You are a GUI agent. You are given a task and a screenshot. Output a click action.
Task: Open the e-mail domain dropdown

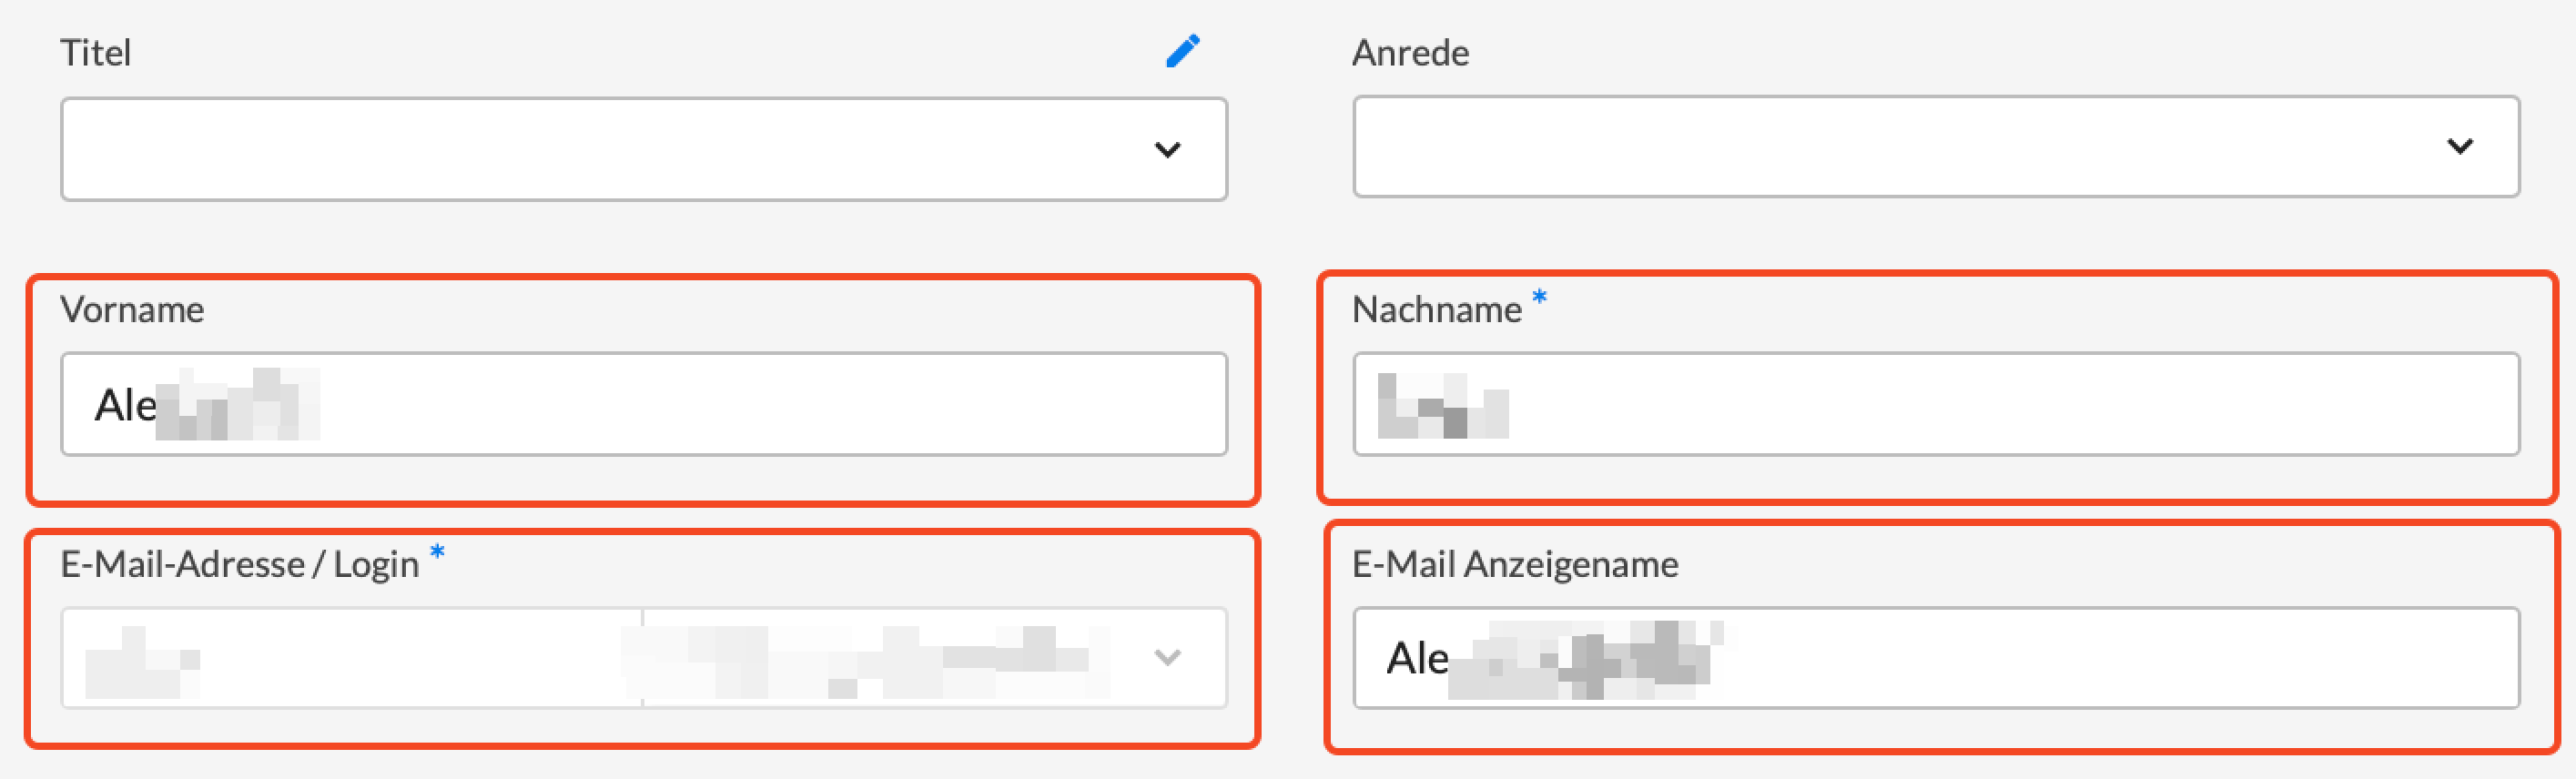pyautogui.click(x=900, y=658)
